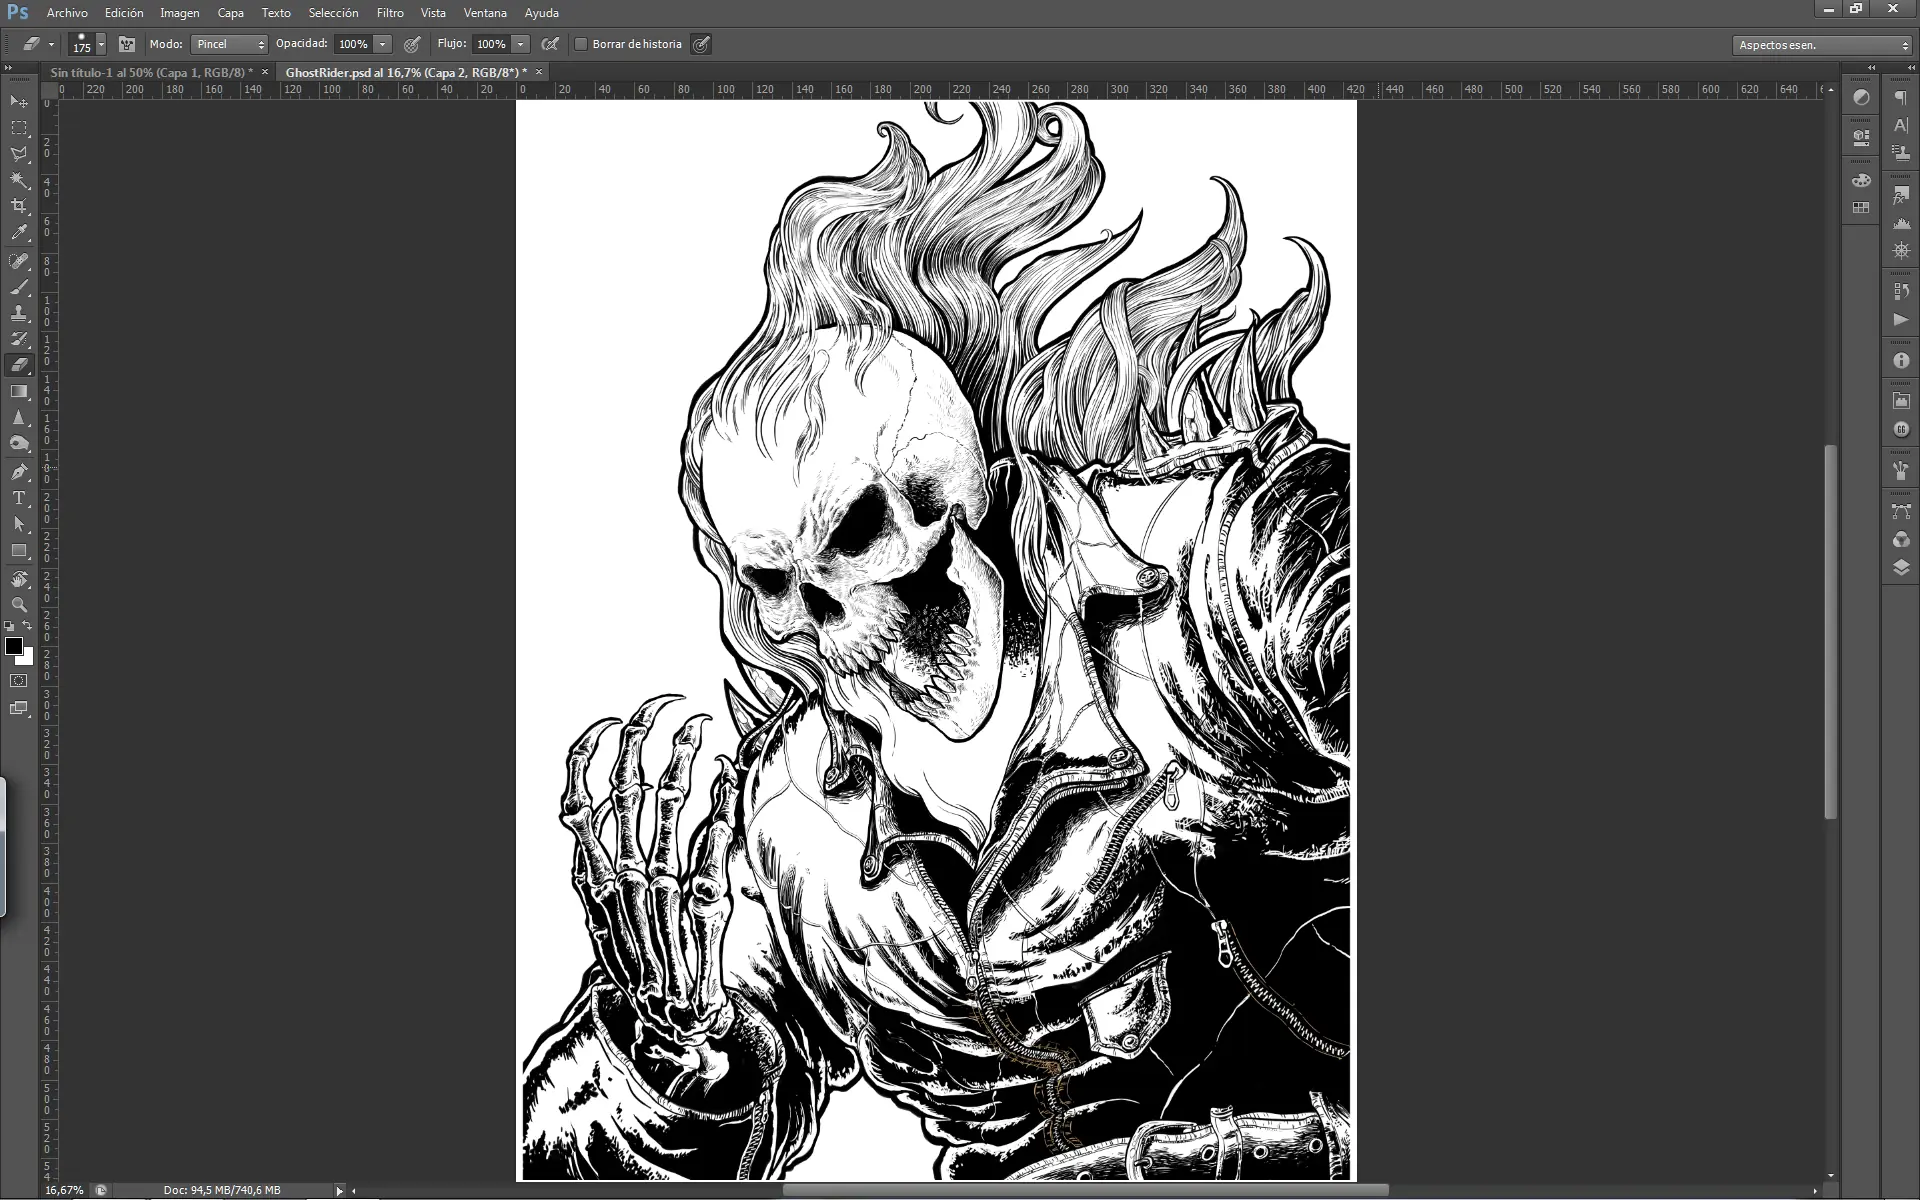
Task: Open the Histogram panel icon
Action: [x=1901, y=223]
